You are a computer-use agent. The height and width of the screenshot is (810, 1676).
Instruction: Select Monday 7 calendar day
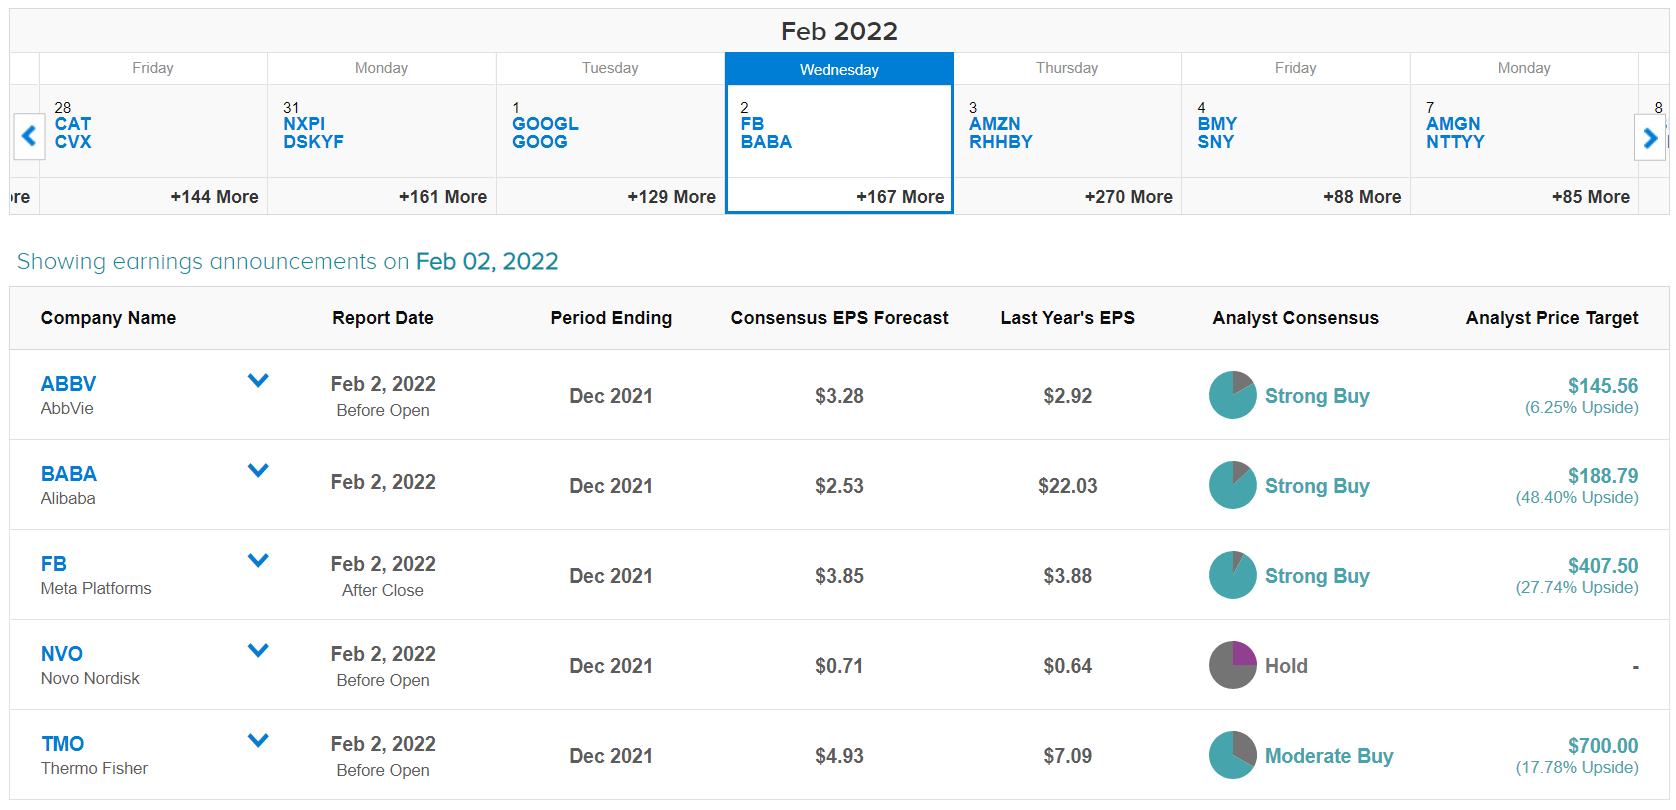[1524, 133]
